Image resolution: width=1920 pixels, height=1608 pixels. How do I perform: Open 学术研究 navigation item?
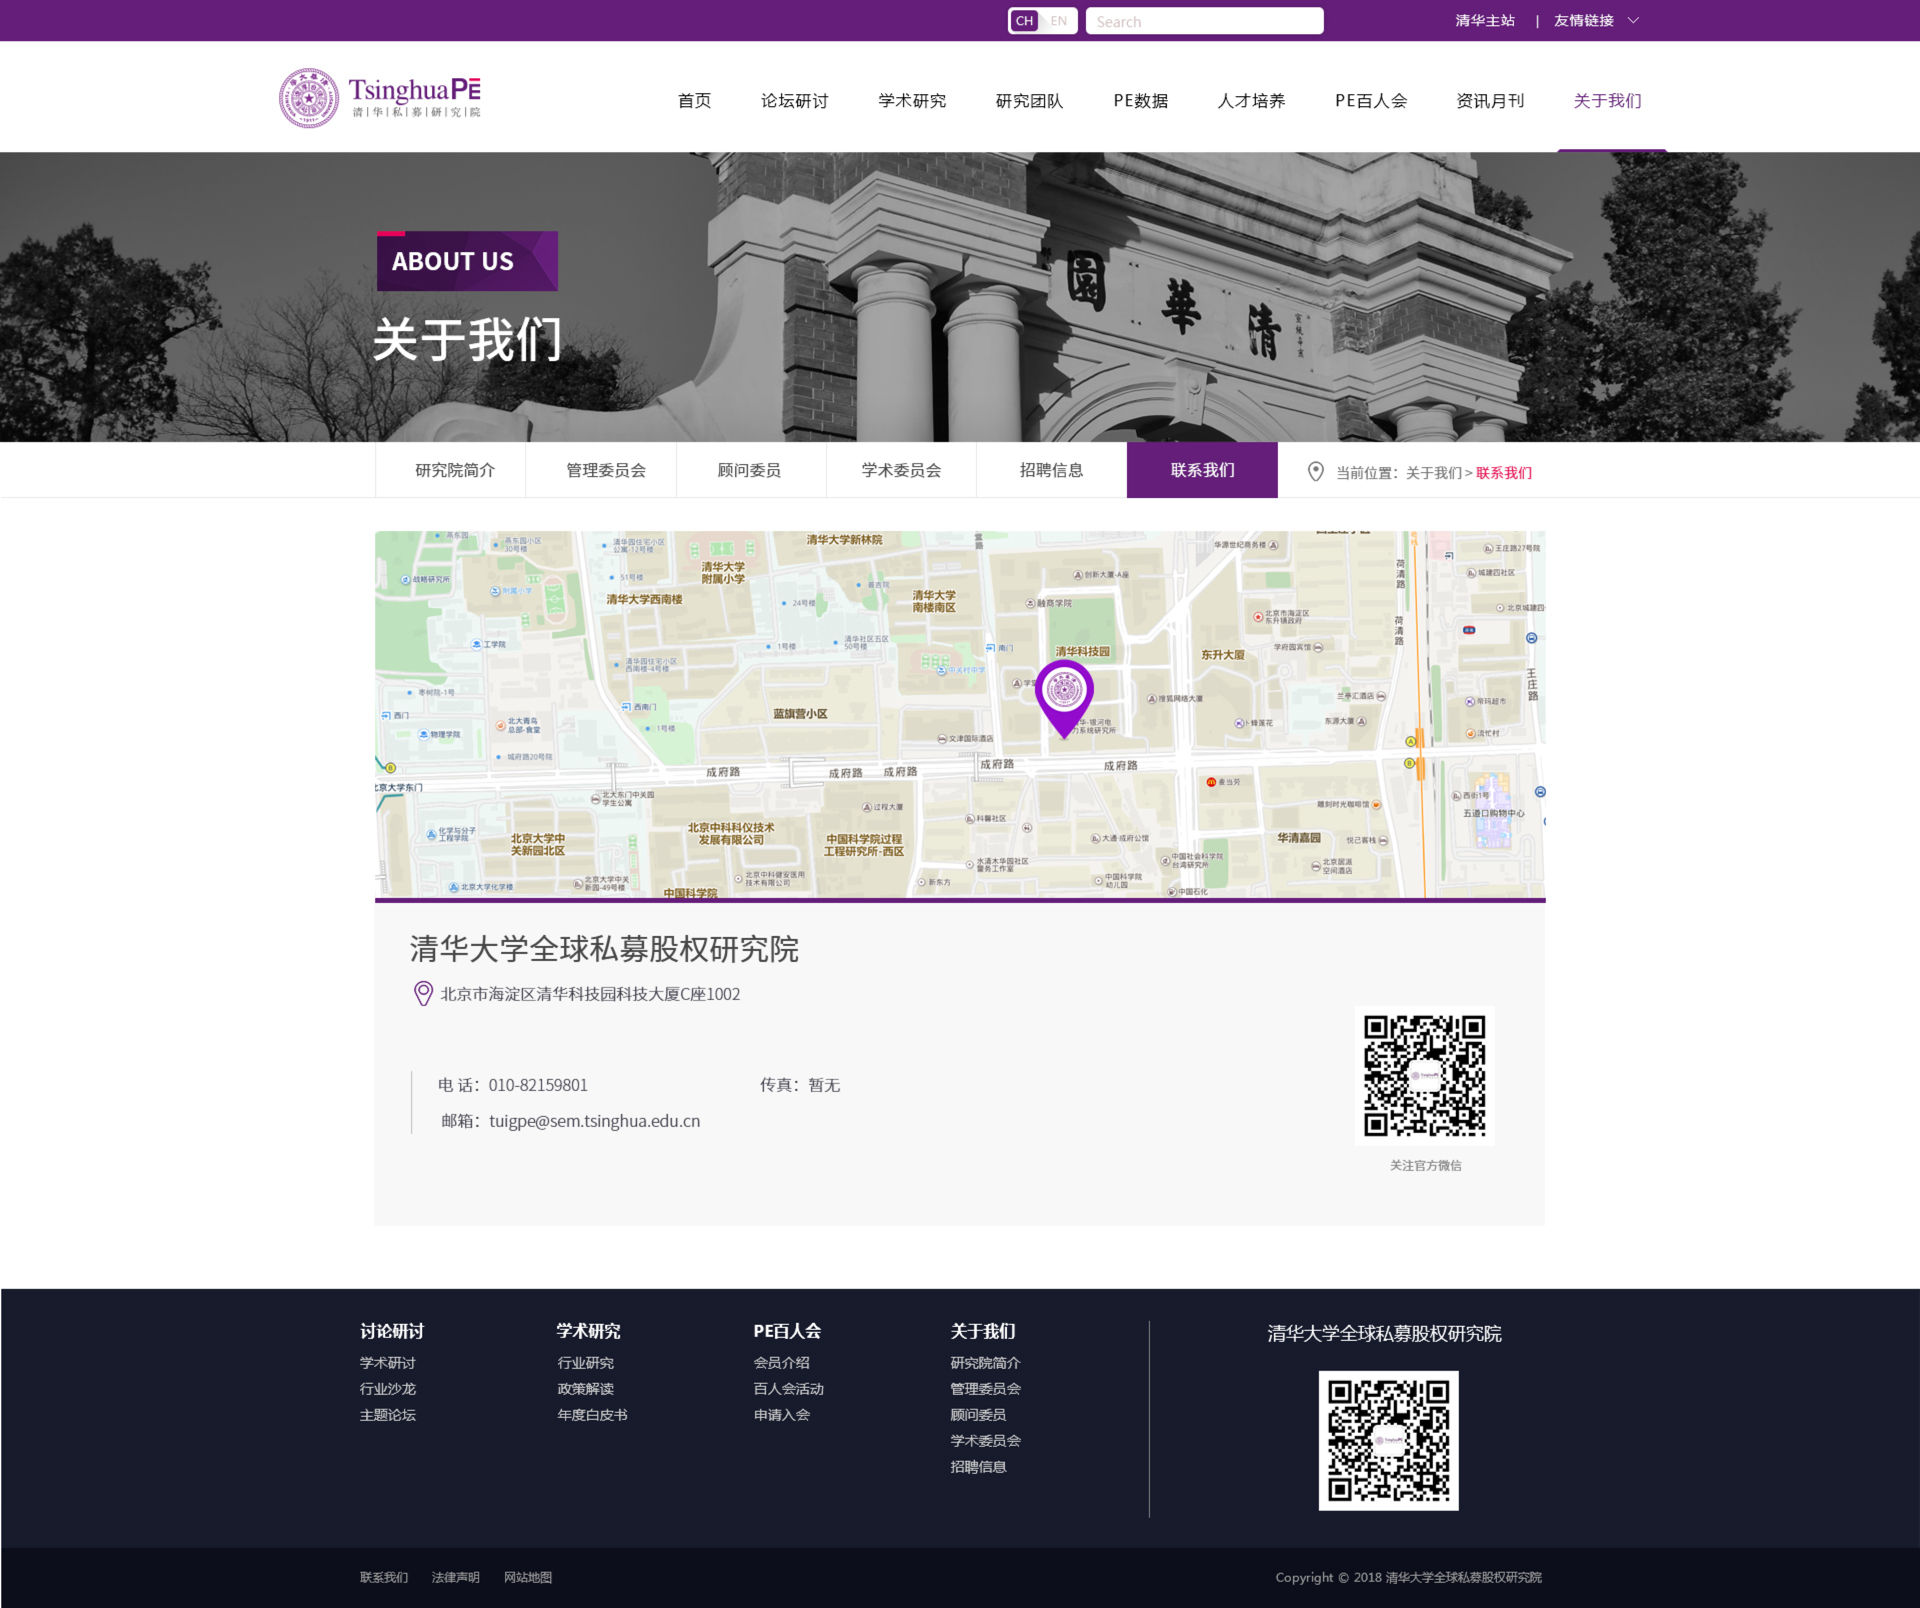click(x=912, y=101)
